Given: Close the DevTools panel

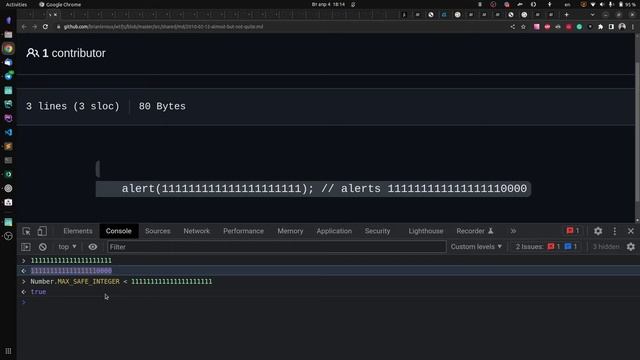Looking at the screenshot, I should coord(631,231).
